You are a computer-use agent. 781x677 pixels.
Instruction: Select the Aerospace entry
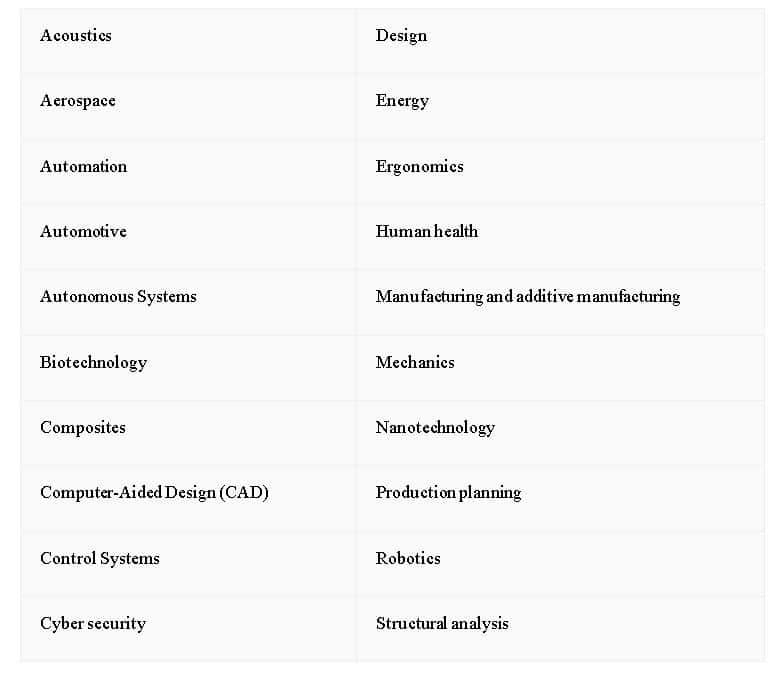pyautogui.click(x=78, y=101)
